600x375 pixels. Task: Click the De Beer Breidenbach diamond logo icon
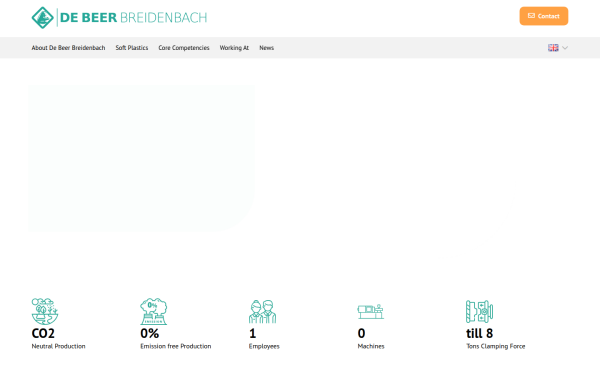[x=42, y=18]
